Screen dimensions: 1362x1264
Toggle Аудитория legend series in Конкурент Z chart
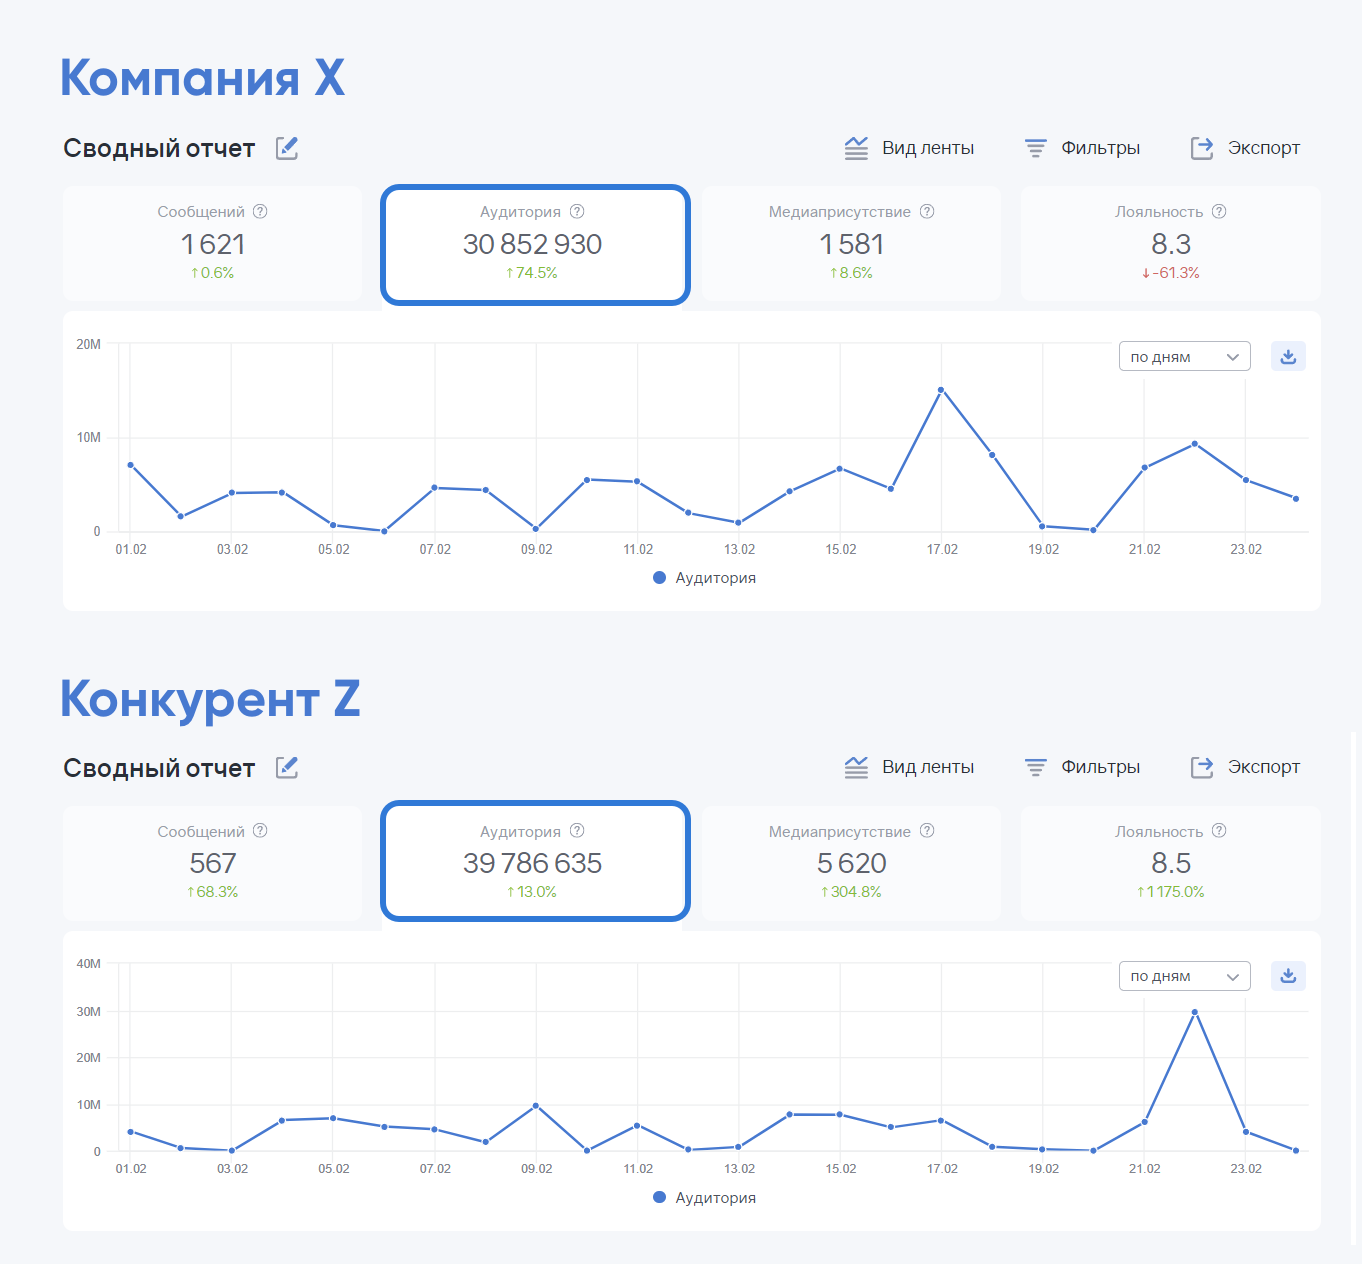pos(704,1197)
